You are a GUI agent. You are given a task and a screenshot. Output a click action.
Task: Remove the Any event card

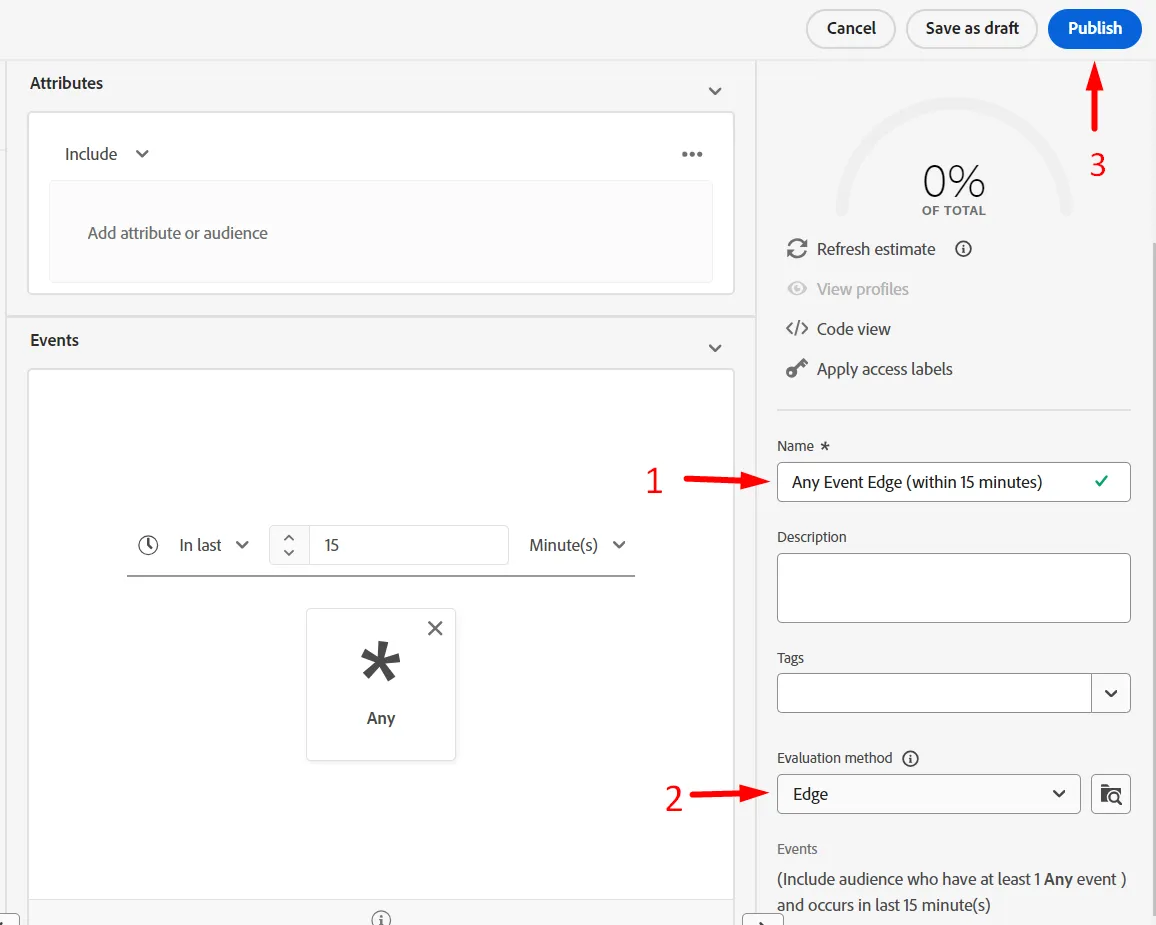tap(435, 628)
